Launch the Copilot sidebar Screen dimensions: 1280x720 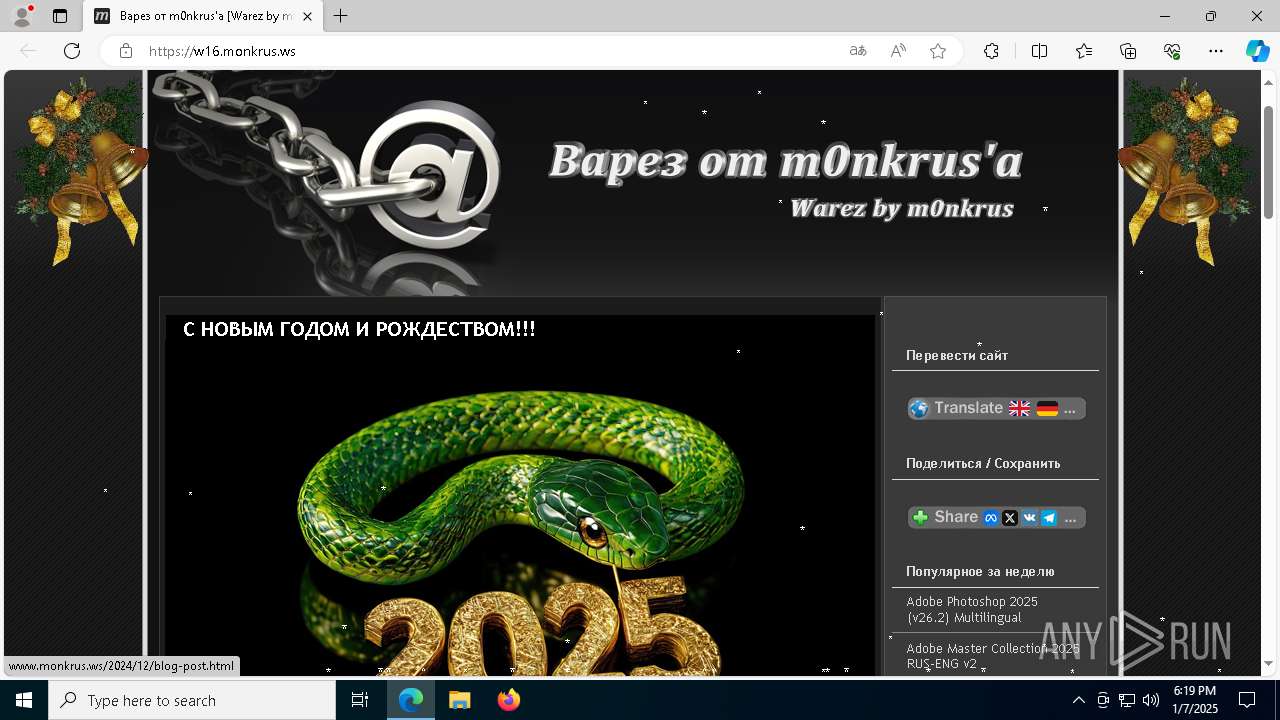[1257, 51]
